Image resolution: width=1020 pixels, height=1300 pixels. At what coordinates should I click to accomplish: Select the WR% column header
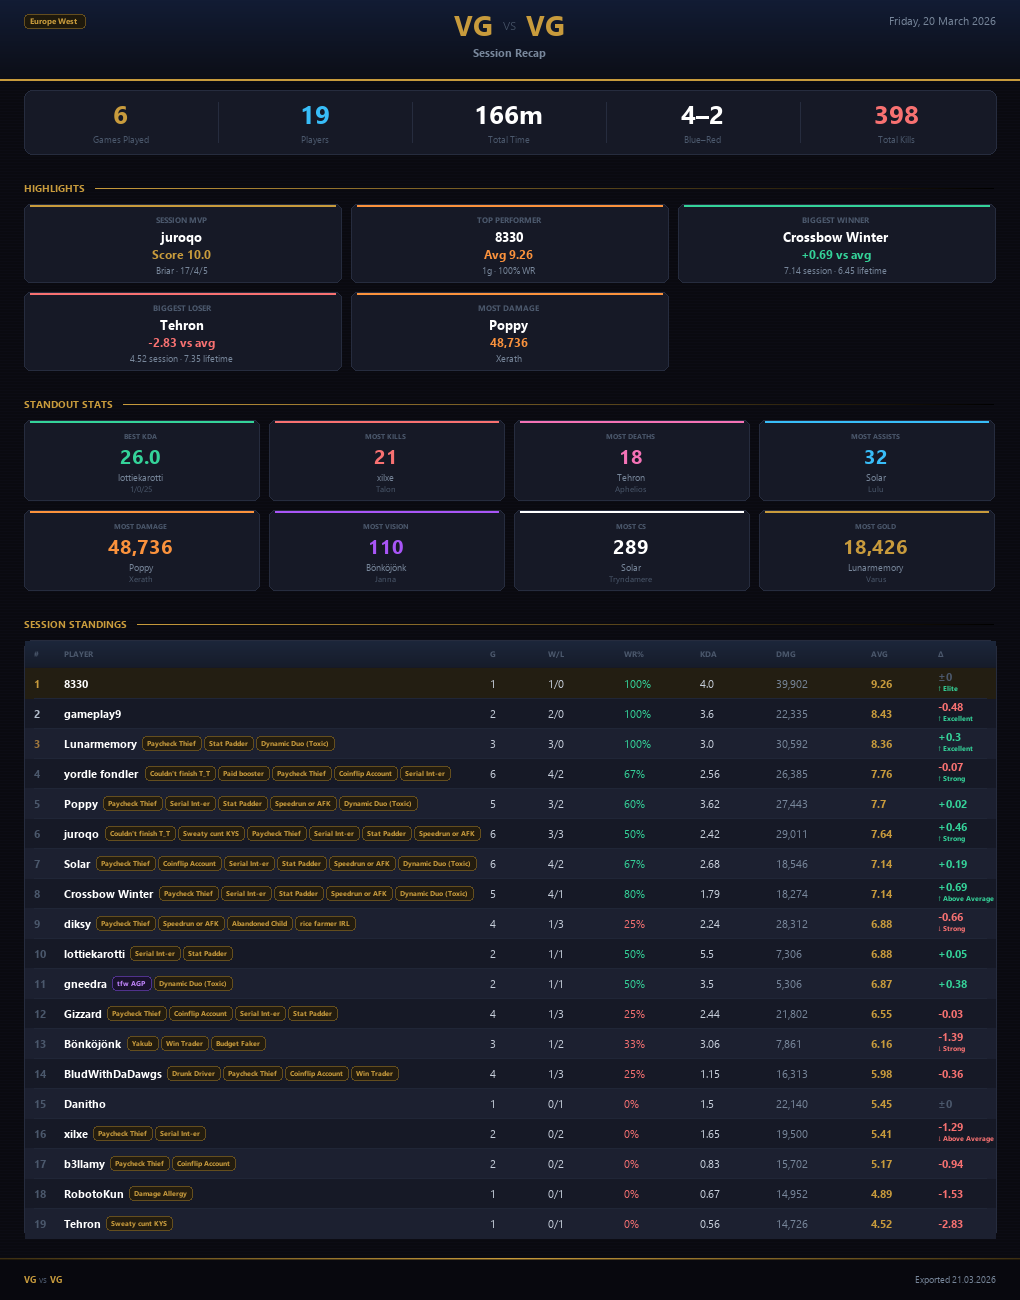[x=634, y=654]
